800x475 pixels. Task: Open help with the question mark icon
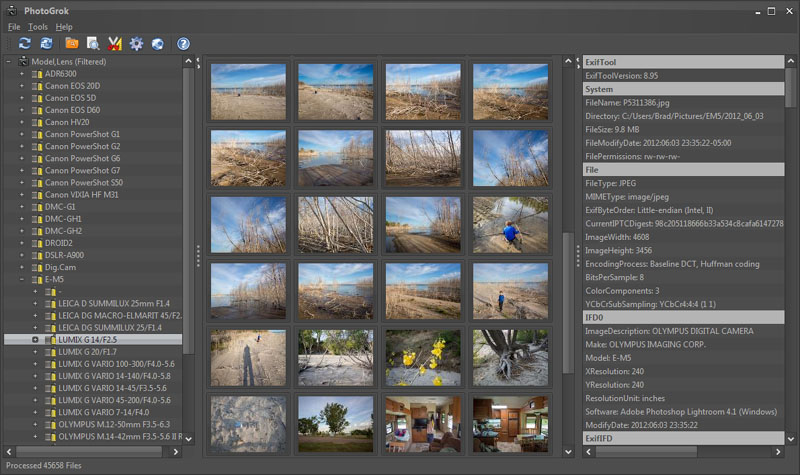click(x=183, y=44)
